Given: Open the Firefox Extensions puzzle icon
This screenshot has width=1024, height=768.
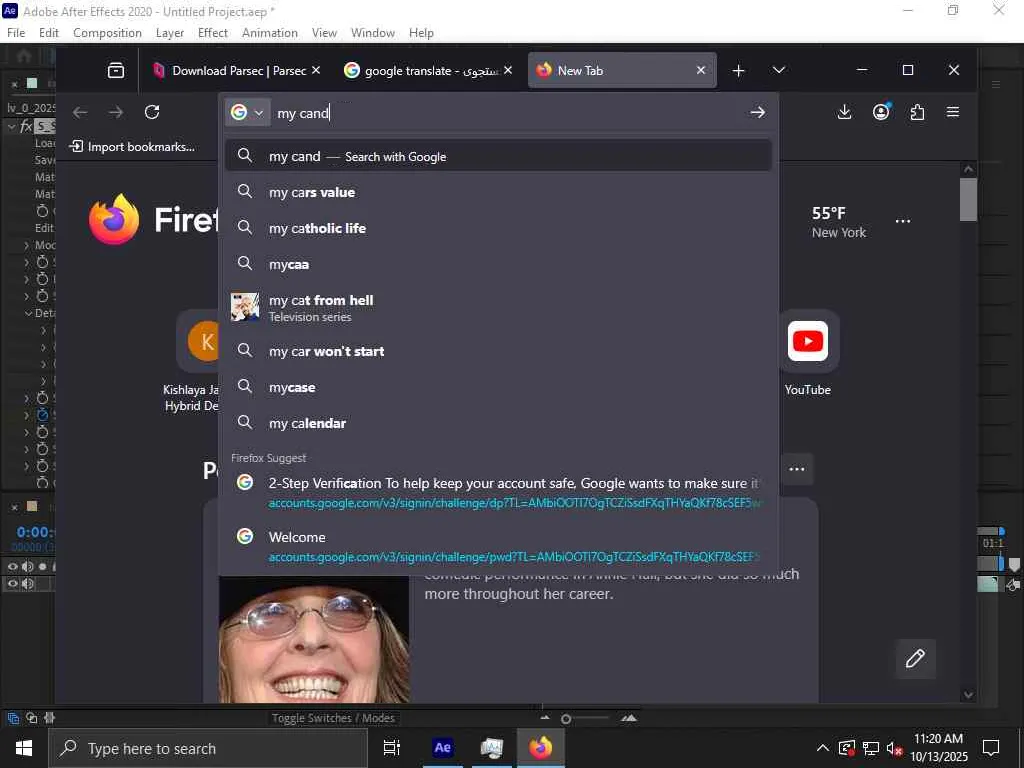Looking at the screenshot, I should tap(917, 112).
